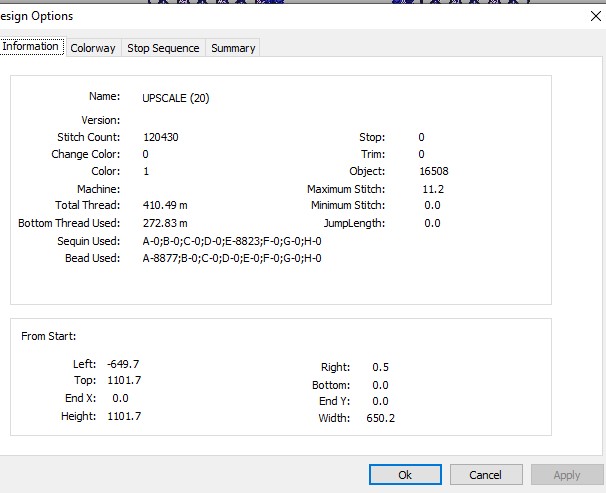
Task: Click the Bottom Thread Used label
Action: tap(69, 223)
